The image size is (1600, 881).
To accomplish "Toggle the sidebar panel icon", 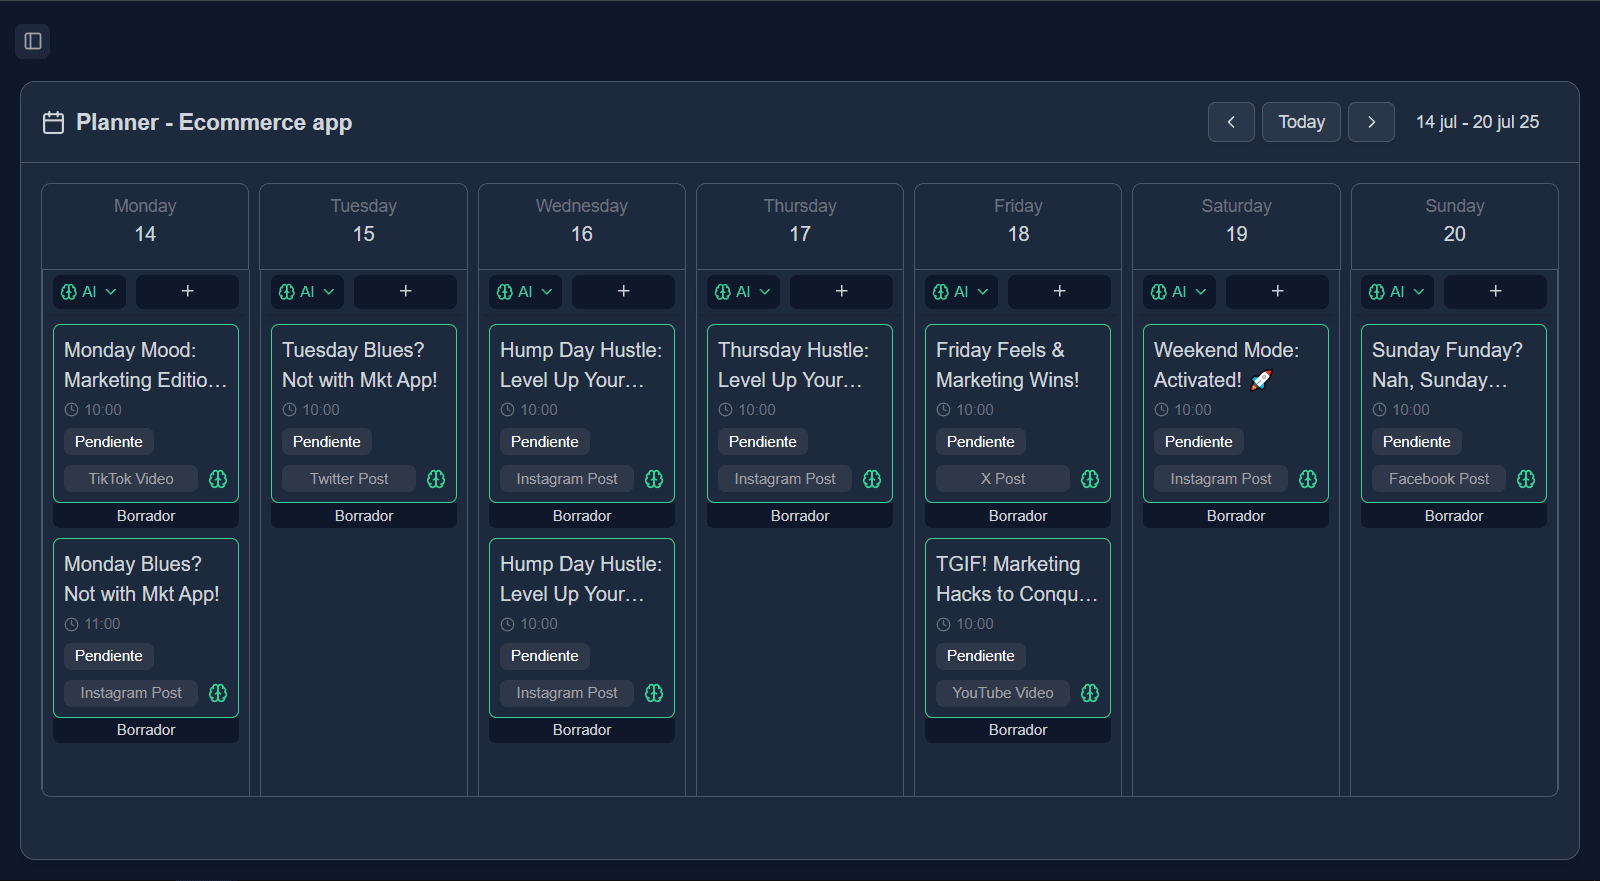I will 33,41.
